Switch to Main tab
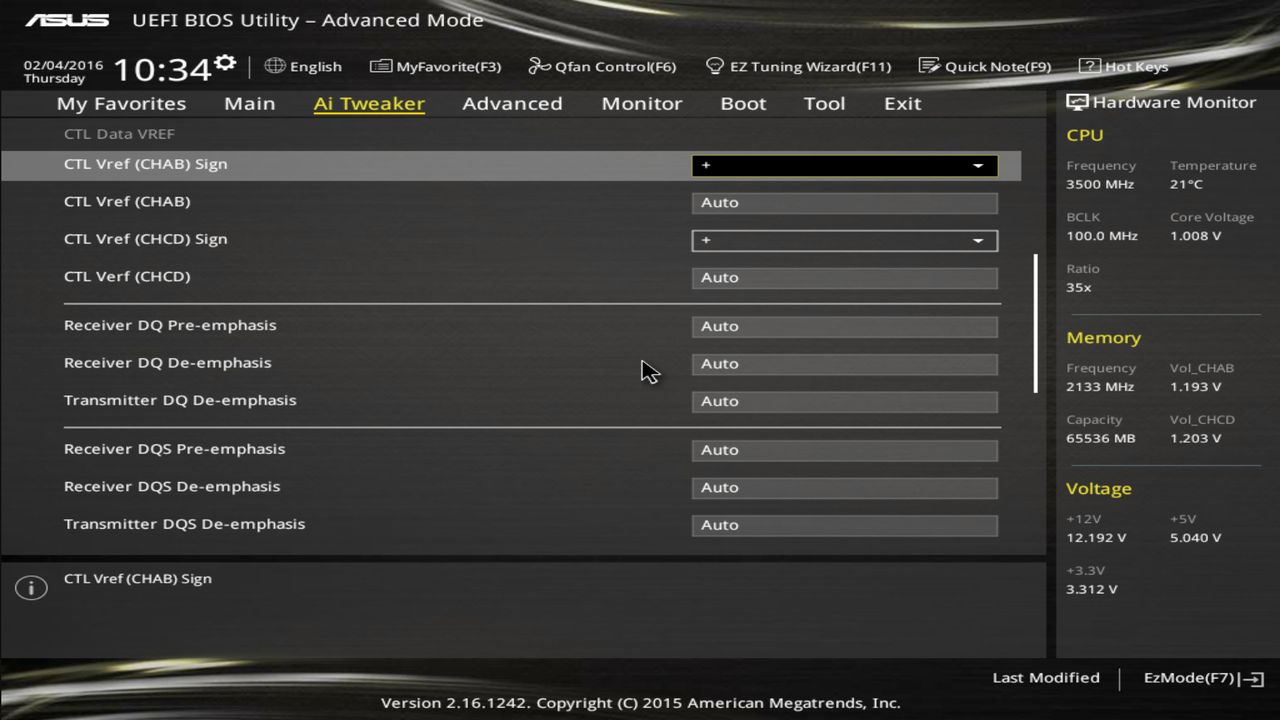1280x720 pixels. point(249,103)
